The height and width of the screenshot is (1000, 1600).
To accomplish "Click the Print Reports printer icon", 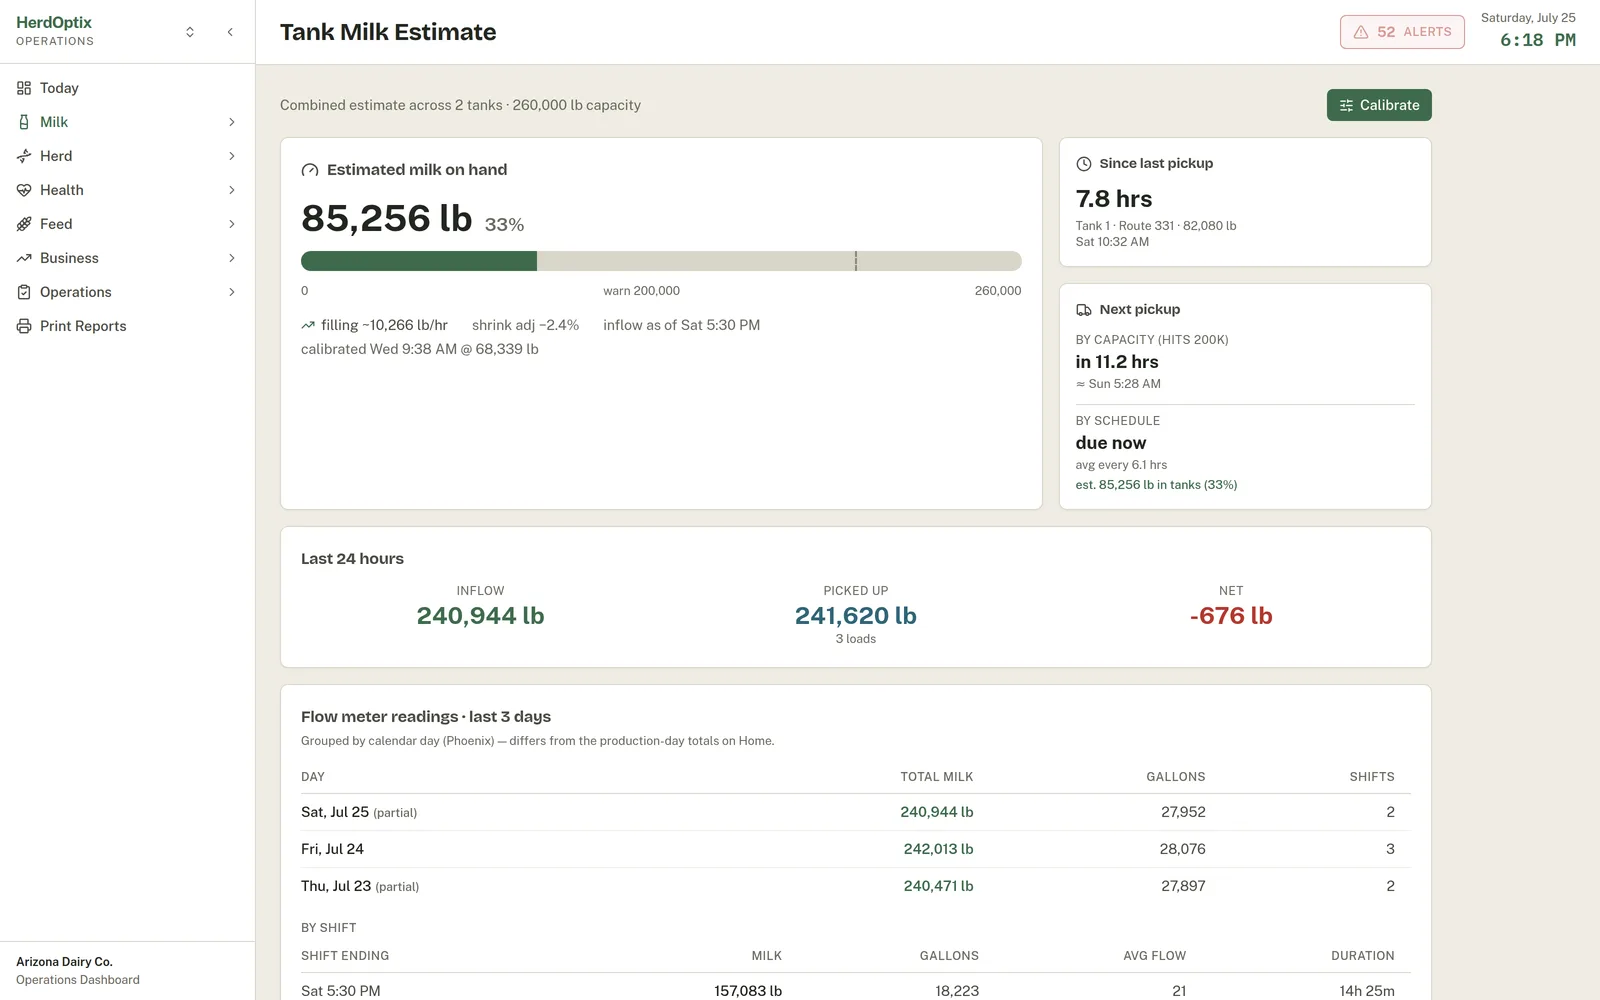I will tap(24, 326).
